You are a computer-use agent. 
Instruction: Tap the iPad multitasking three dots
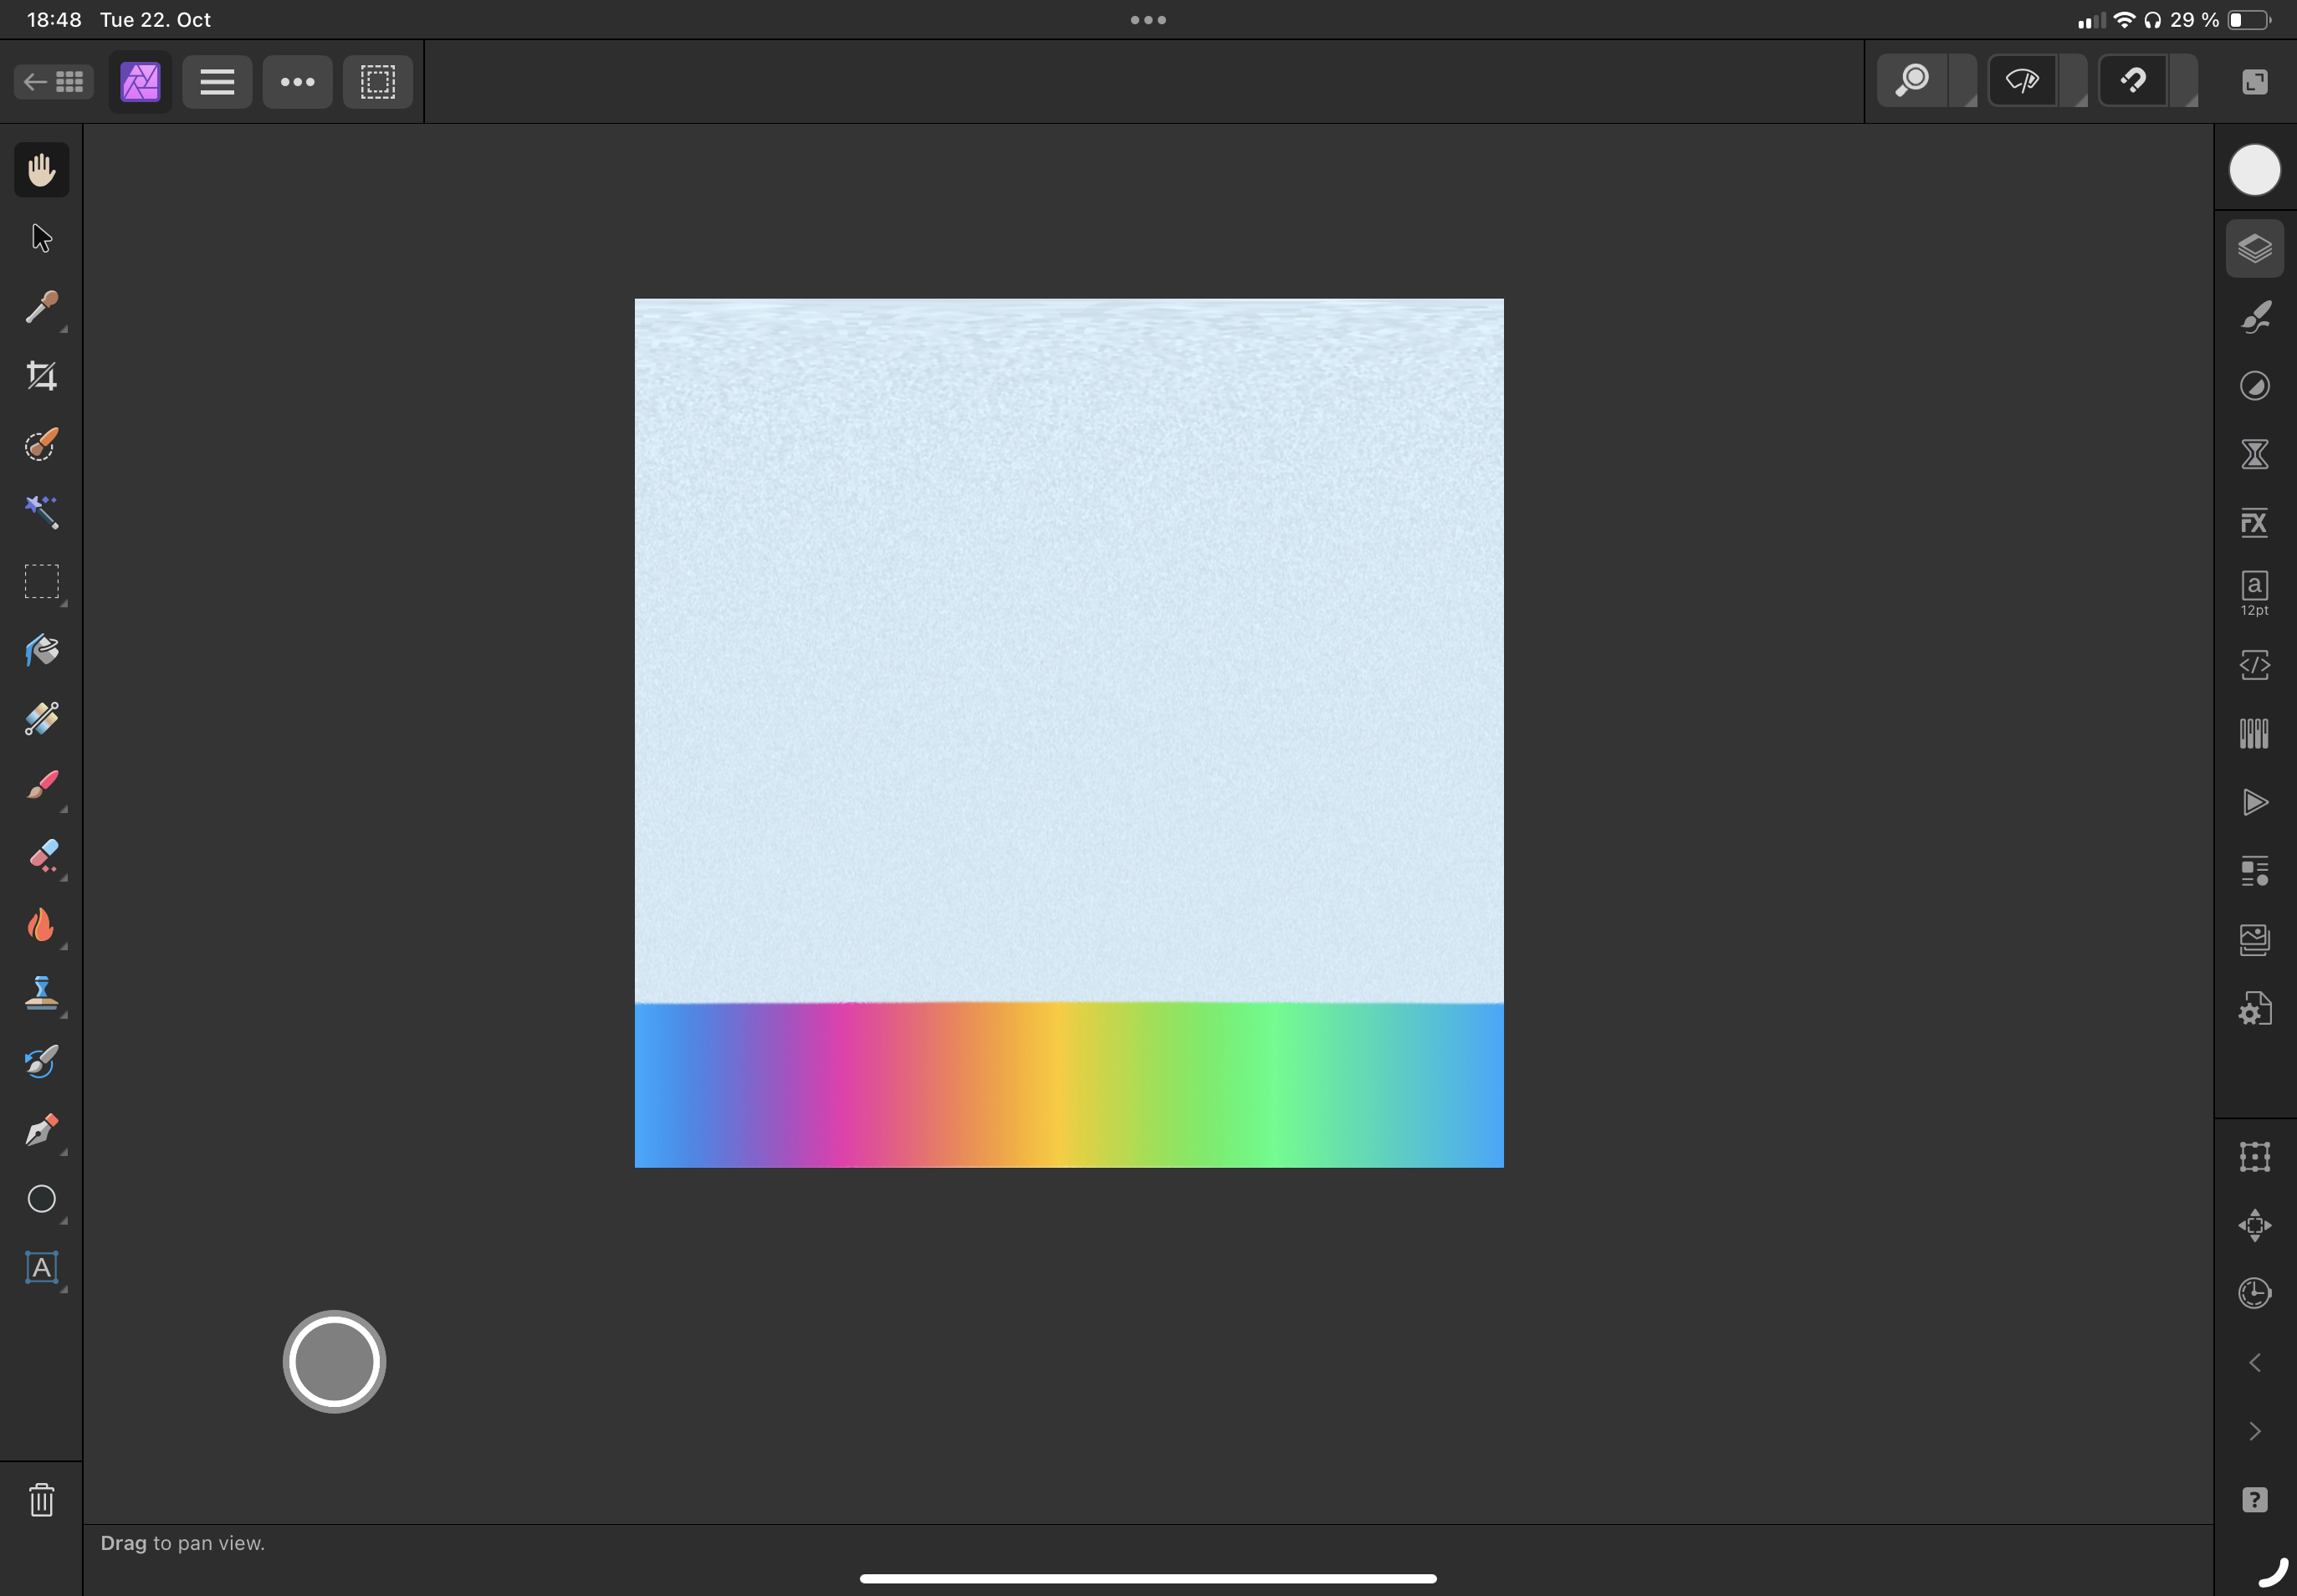[x=1148, y=20]
